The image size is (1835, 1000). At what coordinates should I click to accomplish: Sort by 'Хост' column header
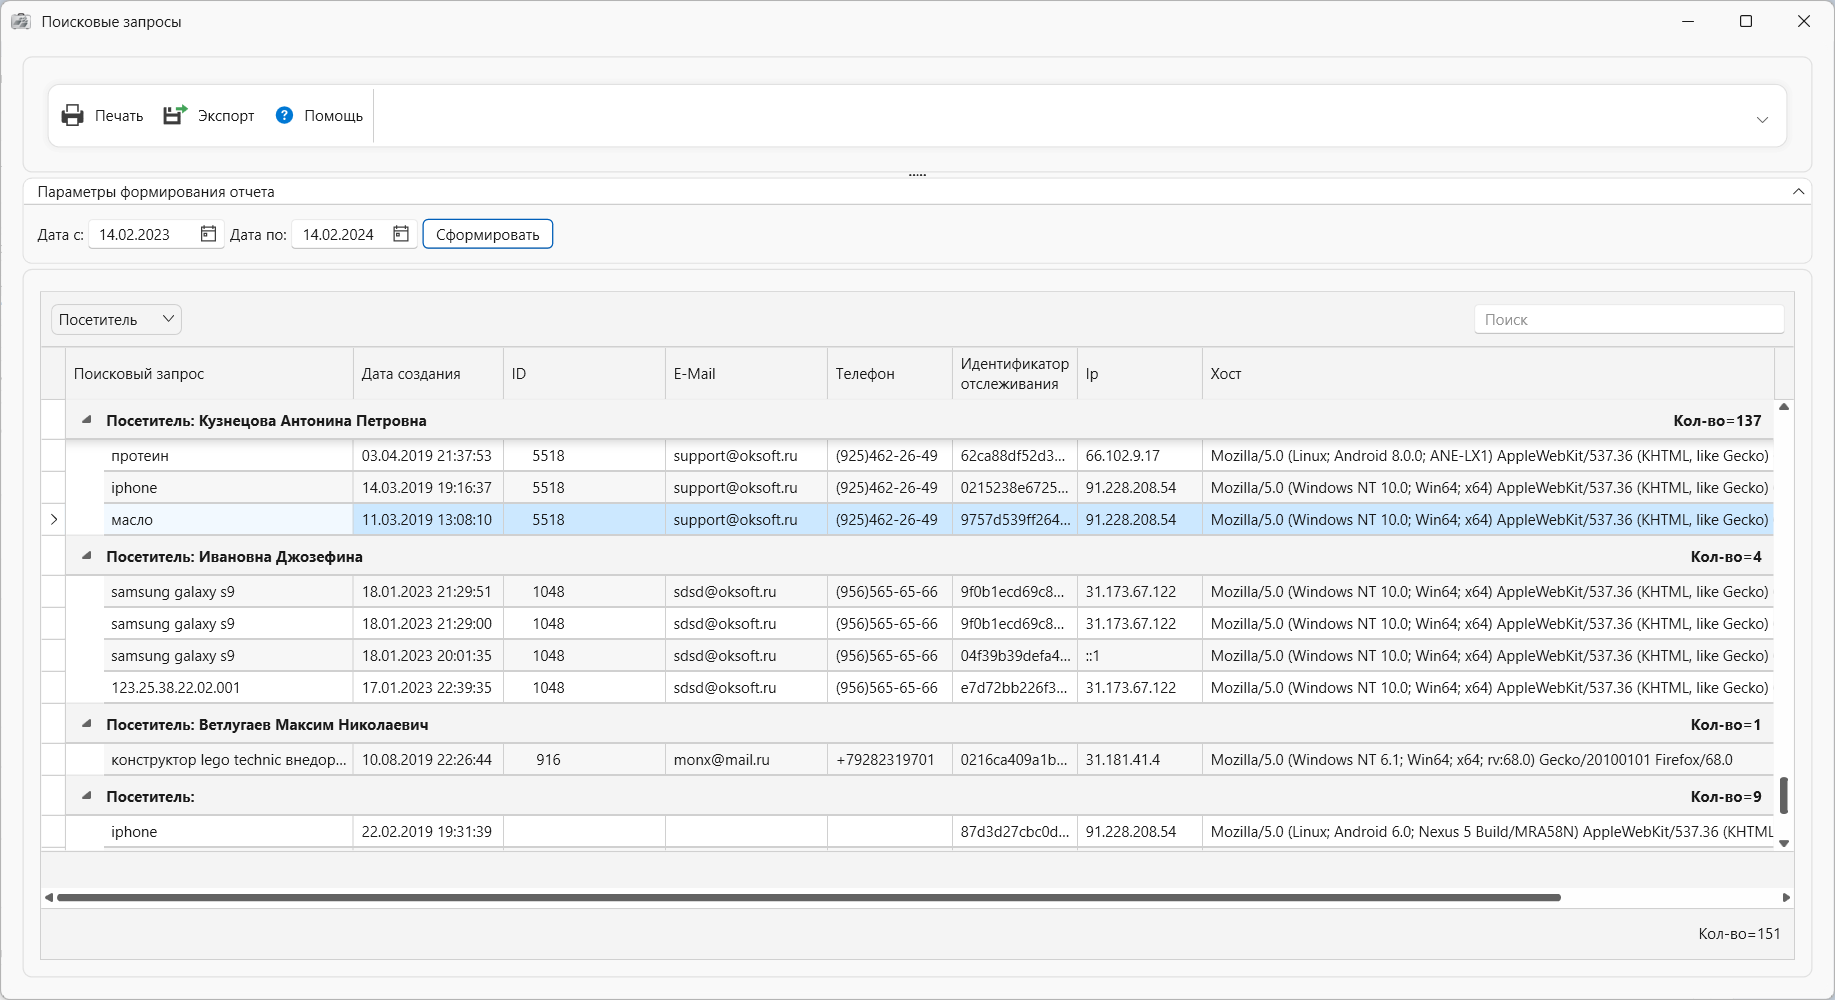click(x=1488, y=374)
